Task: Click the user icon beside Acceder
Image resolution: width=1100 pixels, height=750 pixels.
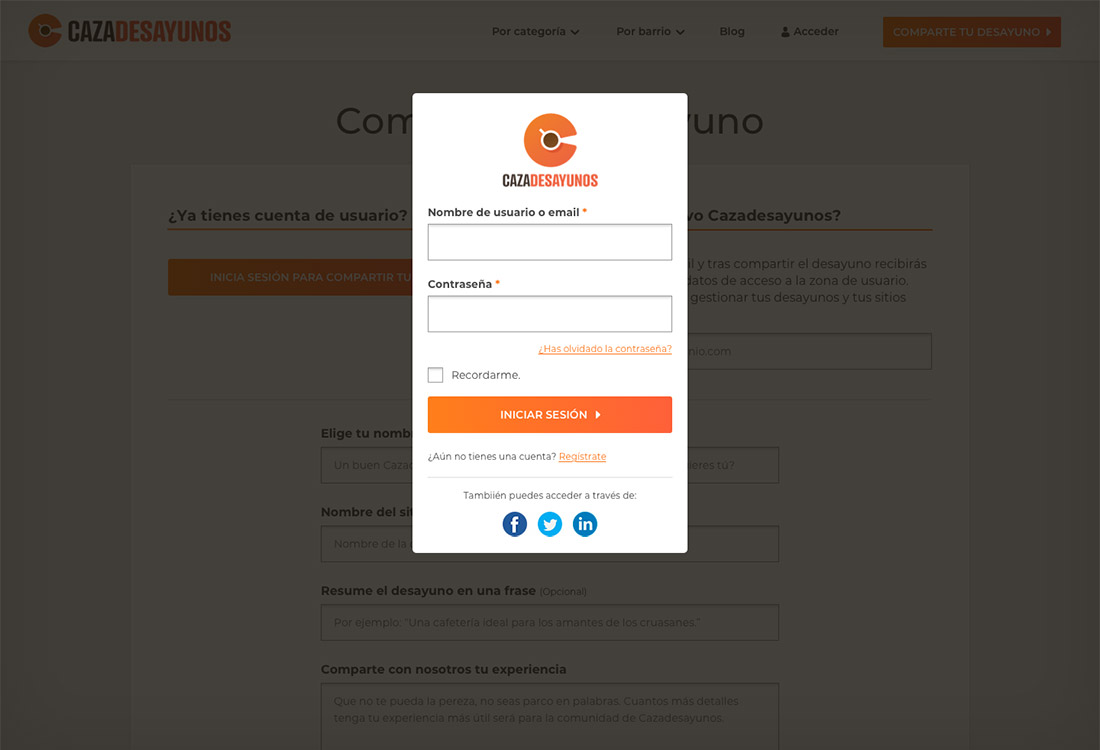Action: [785, 32]
